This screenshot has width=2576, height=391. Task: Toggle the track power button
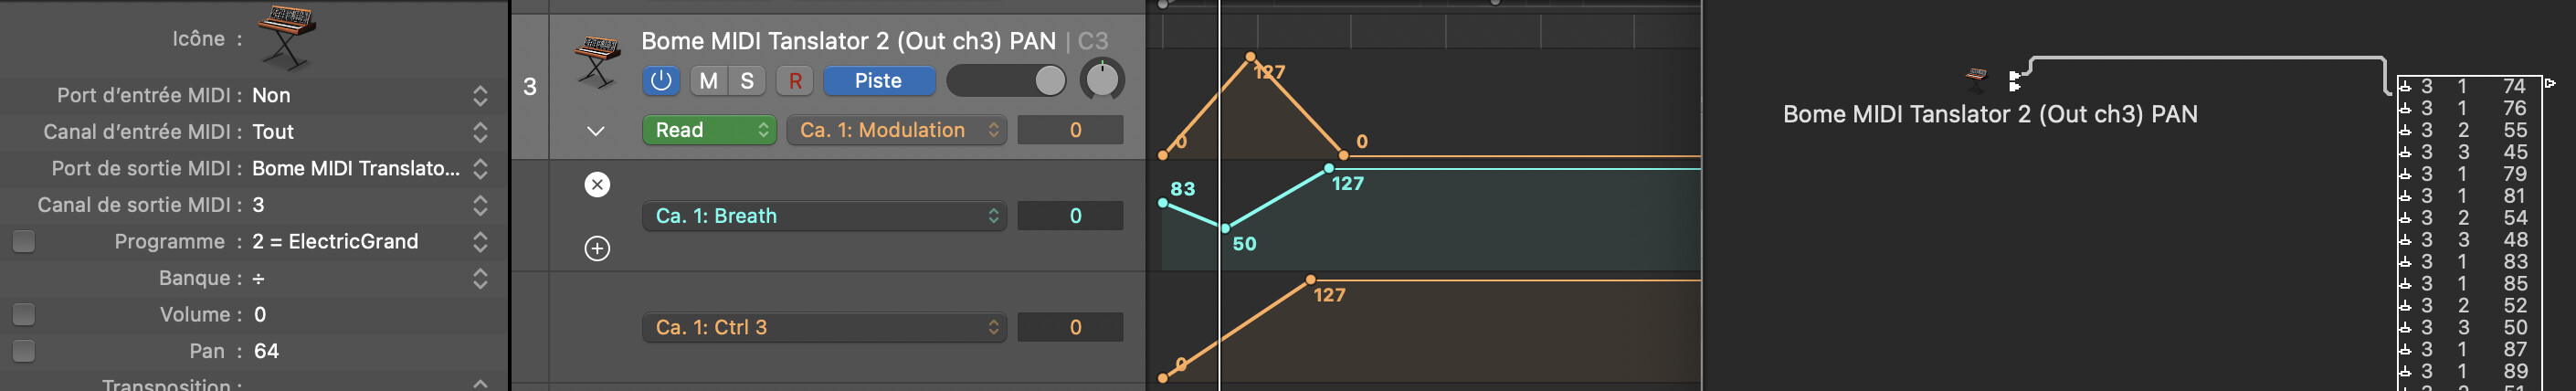pyautogui.click(x=661, y=81)
